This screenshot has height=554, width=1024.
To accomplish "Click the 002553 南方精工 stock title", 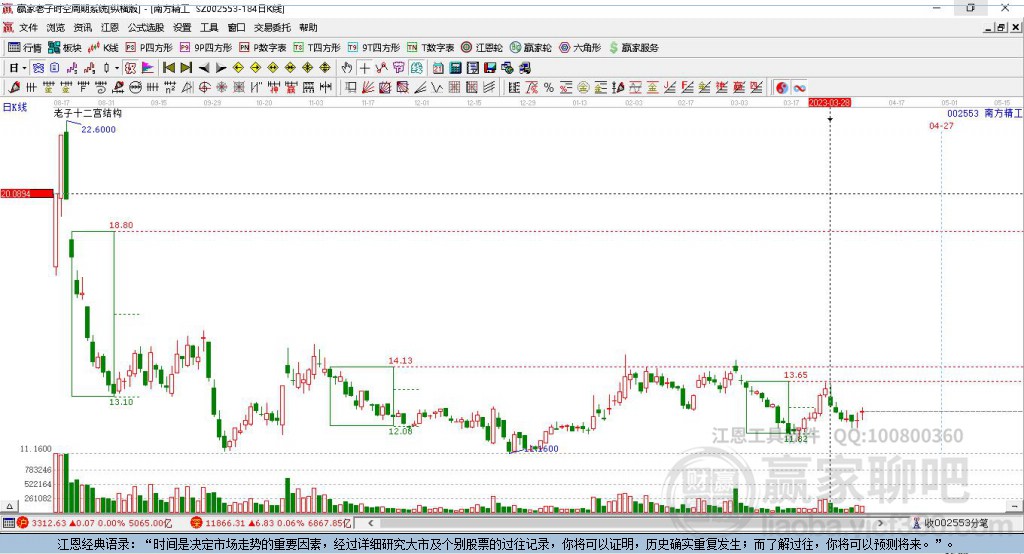I will pyautogui.click(x=984, y=113).
